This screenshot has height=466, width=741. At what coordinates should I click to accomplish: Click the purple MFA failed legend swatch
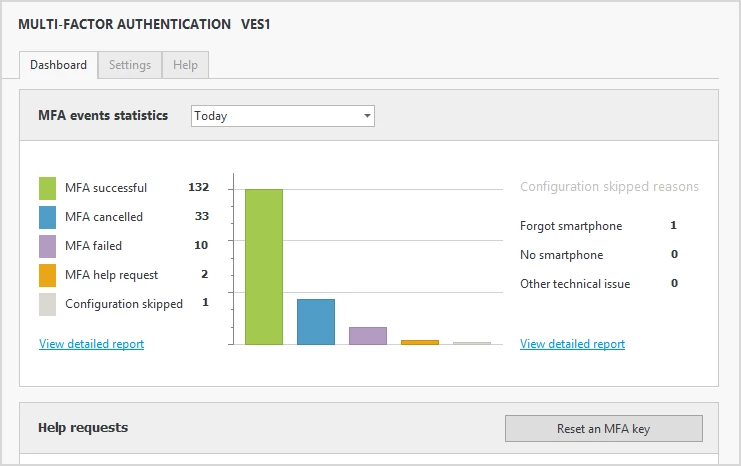(47, 246)
